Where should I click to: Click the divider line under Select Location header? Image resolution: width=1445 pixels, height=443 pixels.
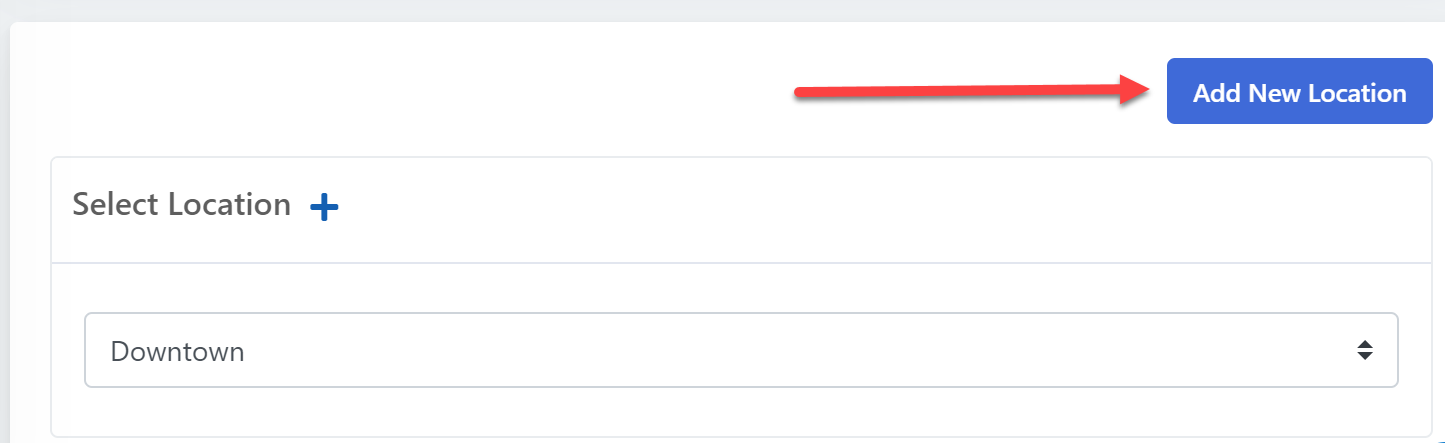tap(740, 263)
